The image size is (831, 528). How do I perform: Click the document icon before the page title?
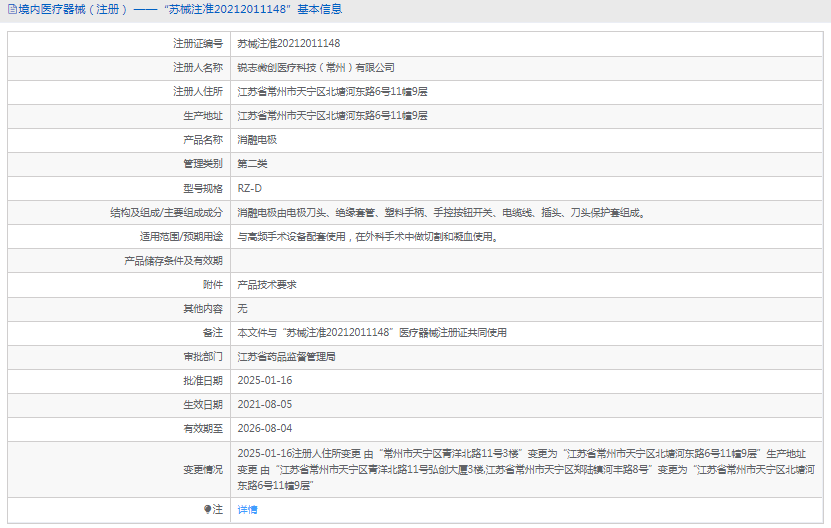pos(12,10)
